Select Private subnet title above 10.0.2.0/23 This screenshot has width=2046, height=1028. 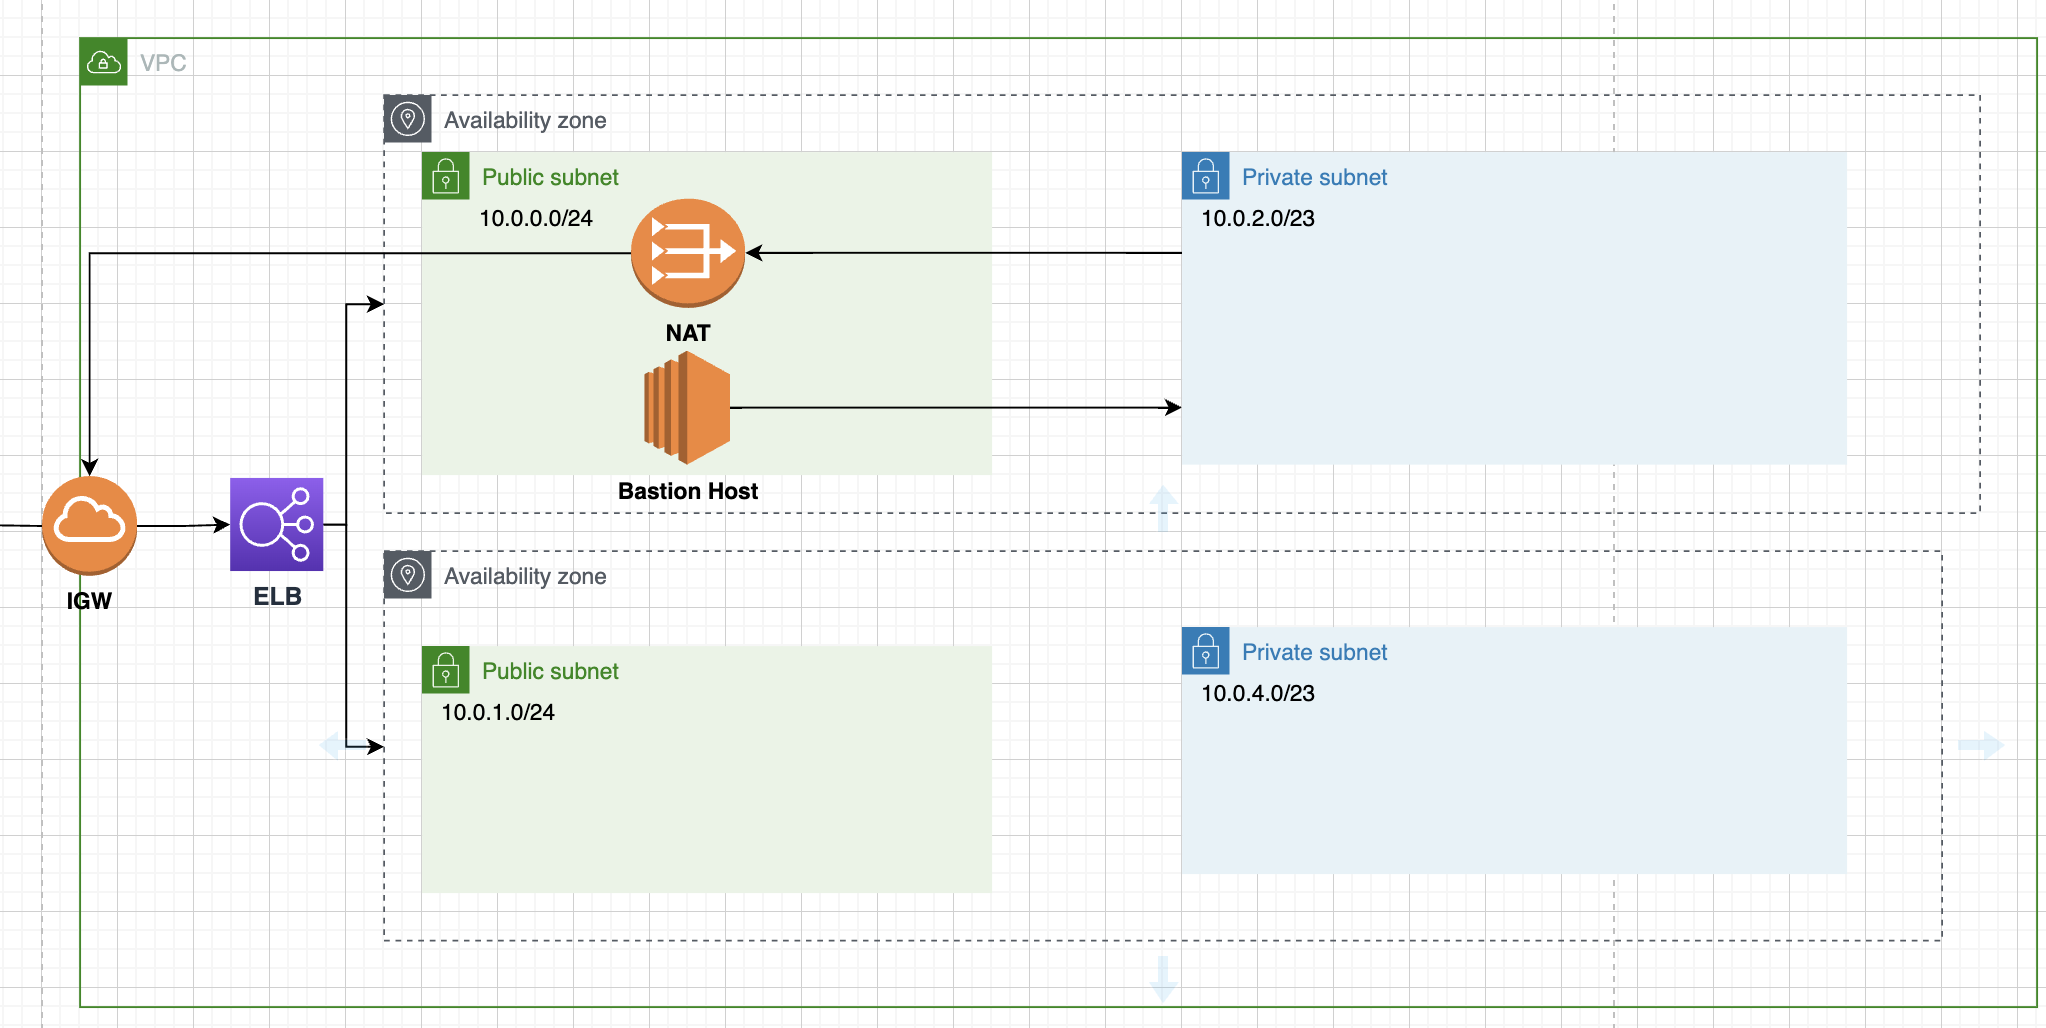tap(1314, 177)
